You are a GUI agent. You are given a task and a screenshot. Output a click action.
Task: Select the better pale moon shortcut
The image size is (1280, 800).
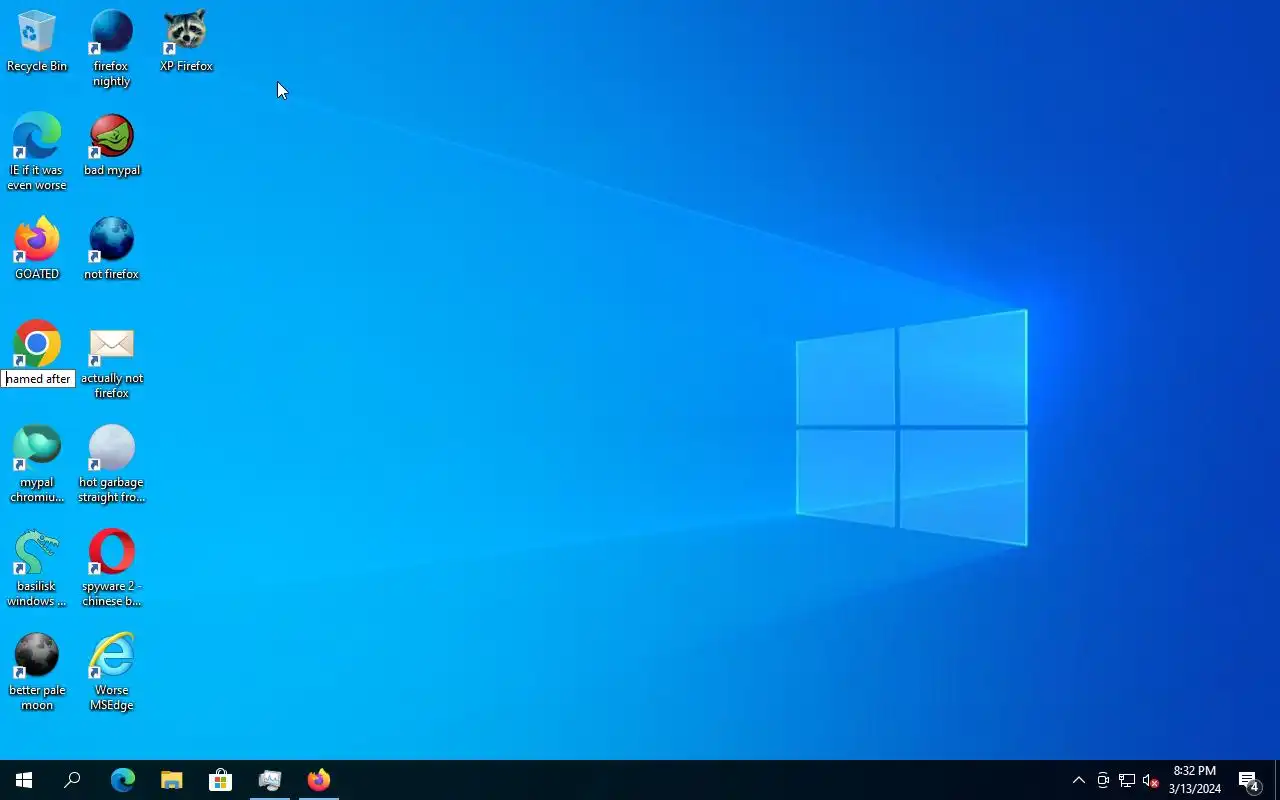click(37, 672)
